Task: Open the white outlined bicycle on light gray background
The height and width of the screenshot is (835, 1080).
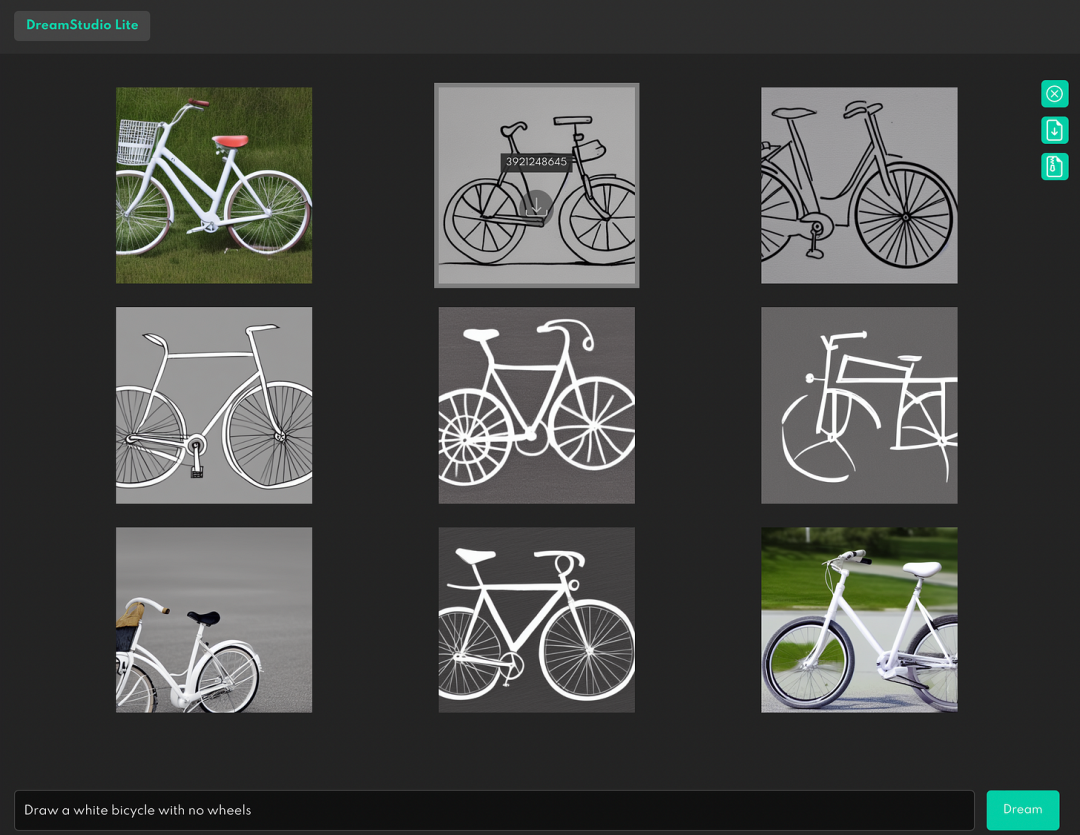Action: click(214, 405)
